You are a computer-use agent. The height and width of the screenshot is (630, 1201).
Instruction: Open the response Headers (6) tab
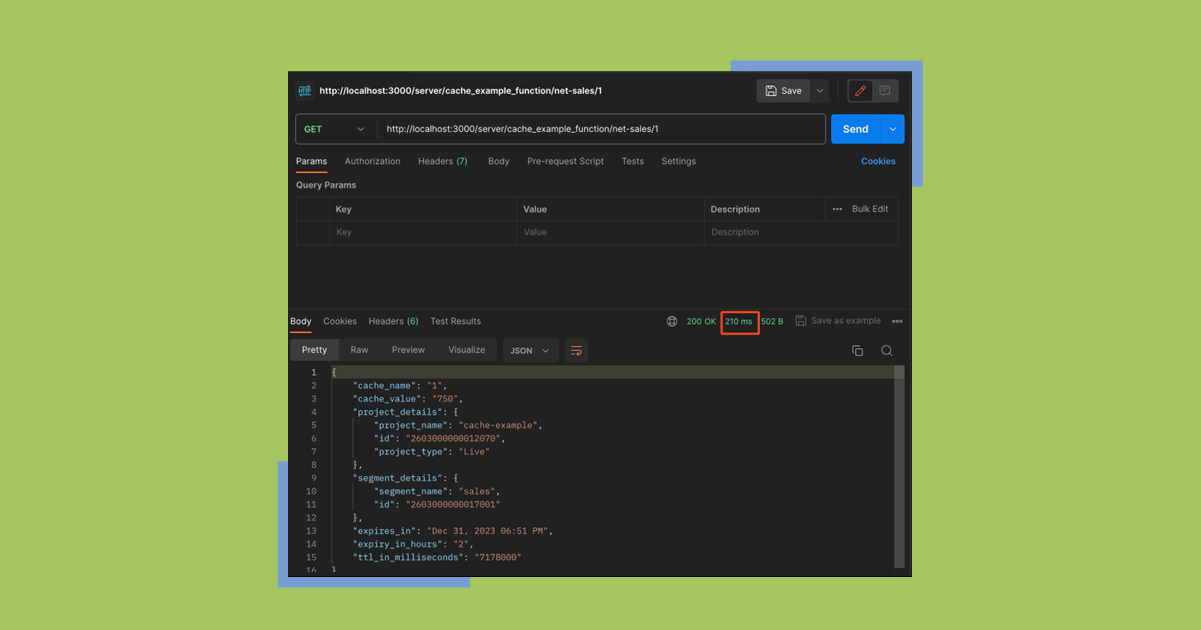393,321
